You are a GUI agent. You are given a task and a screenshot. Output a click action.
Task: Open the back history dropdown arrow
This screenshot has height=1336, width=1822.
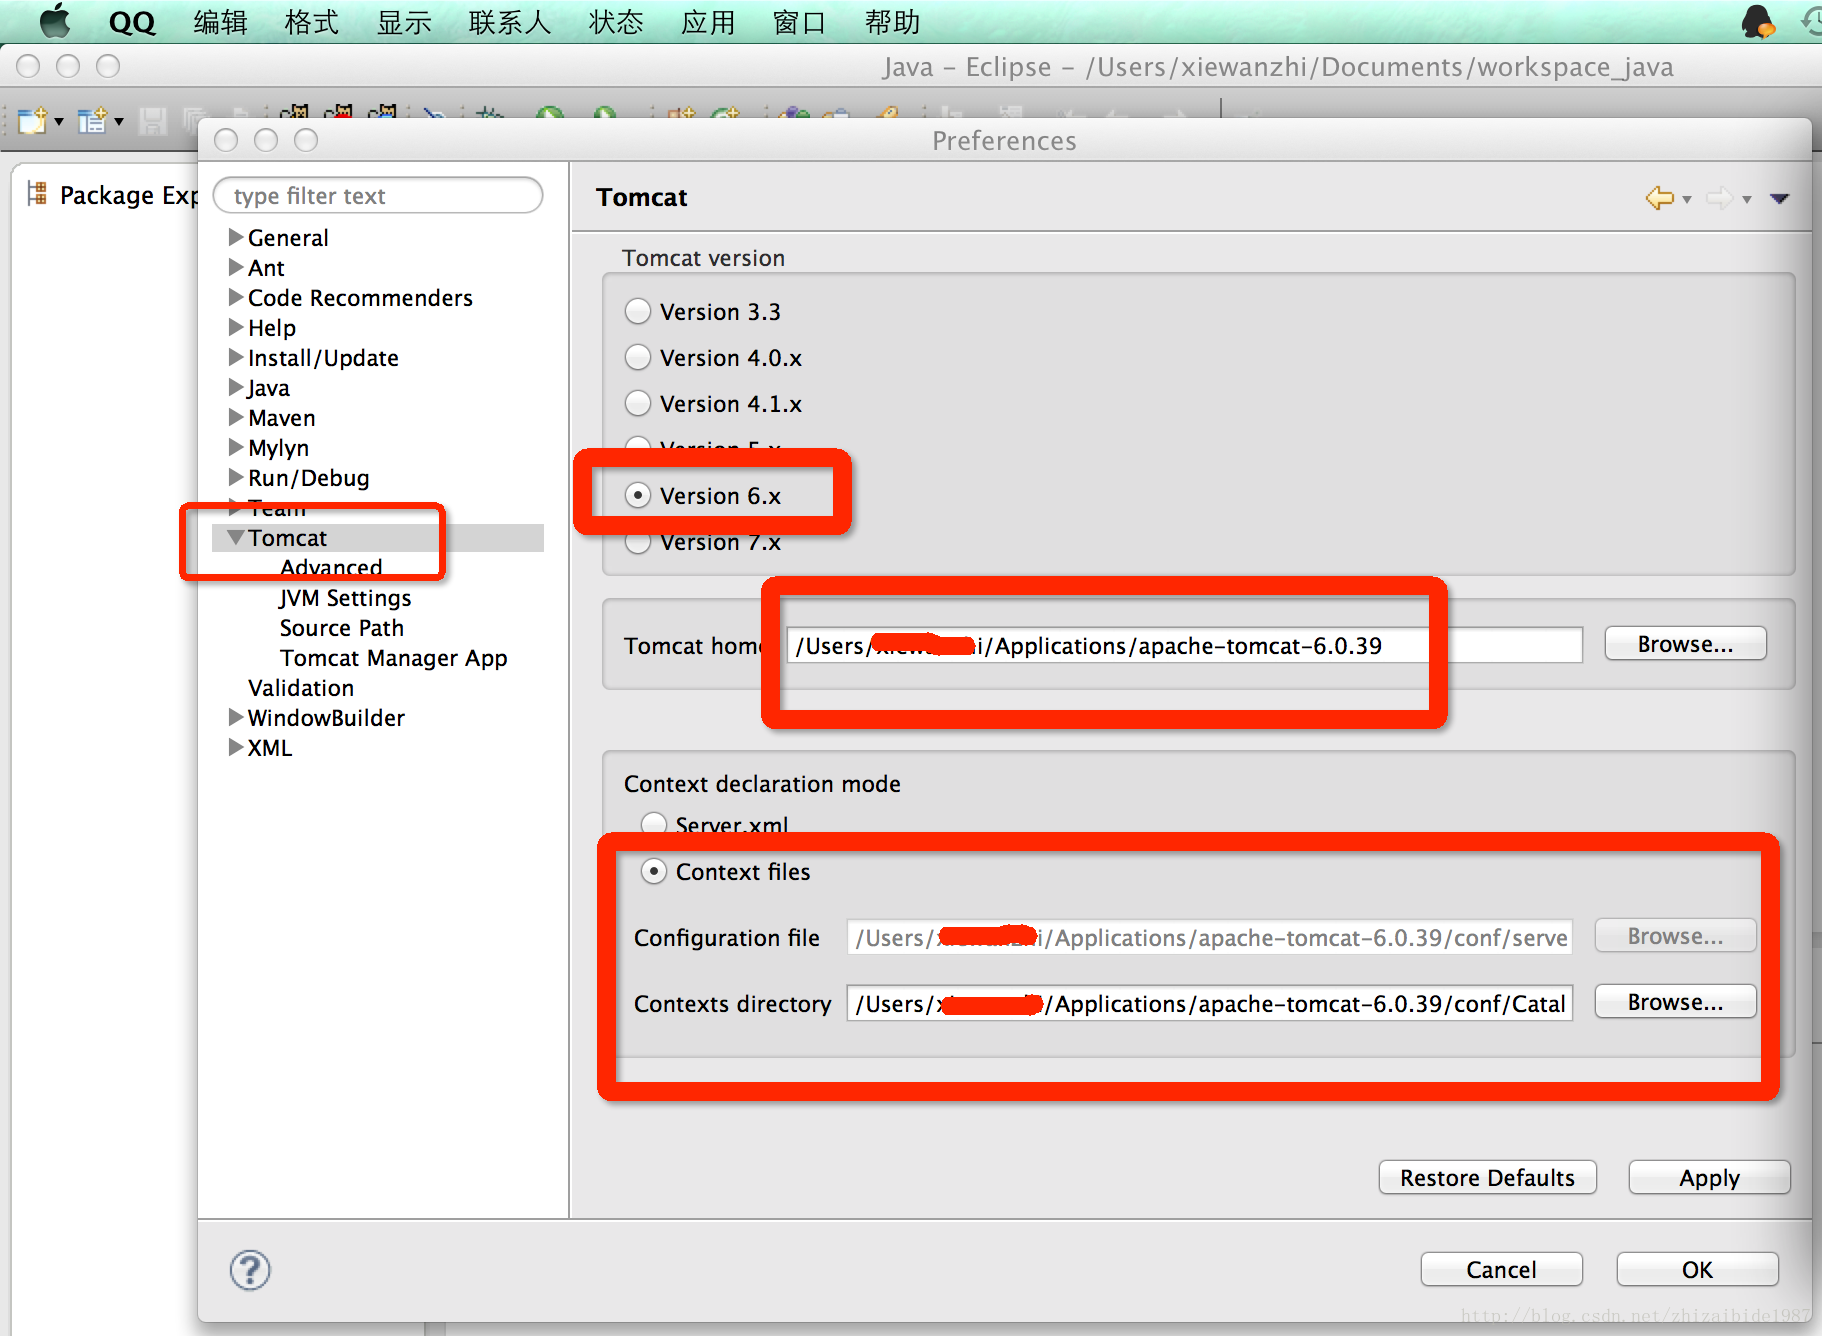pos(1687,199)
